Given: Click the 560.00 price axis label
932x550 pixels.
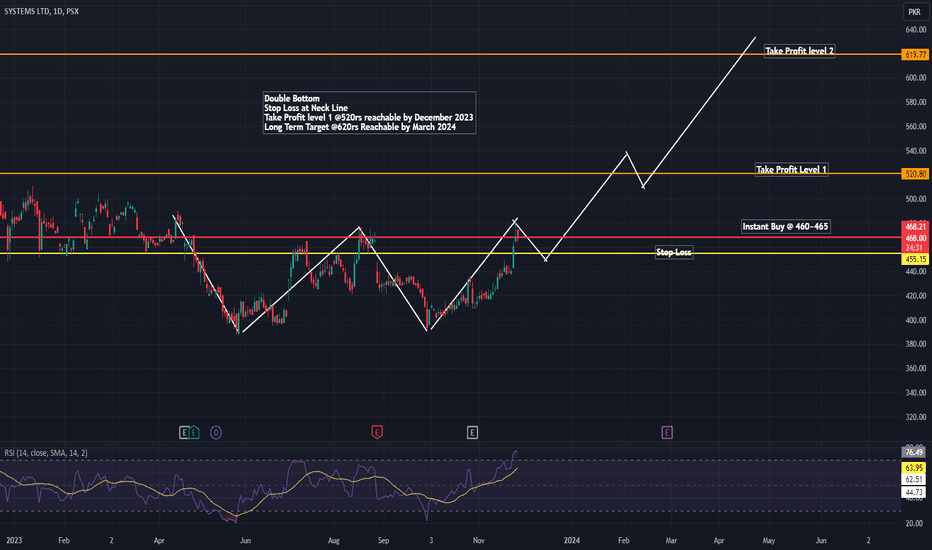Looking at the screenshot, I should click(915, 127).
